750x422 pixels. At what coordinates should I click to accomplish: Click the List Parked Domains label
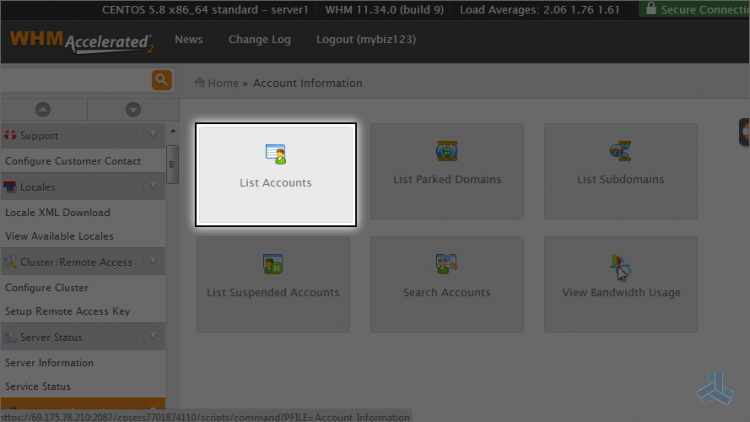[447, 179]
